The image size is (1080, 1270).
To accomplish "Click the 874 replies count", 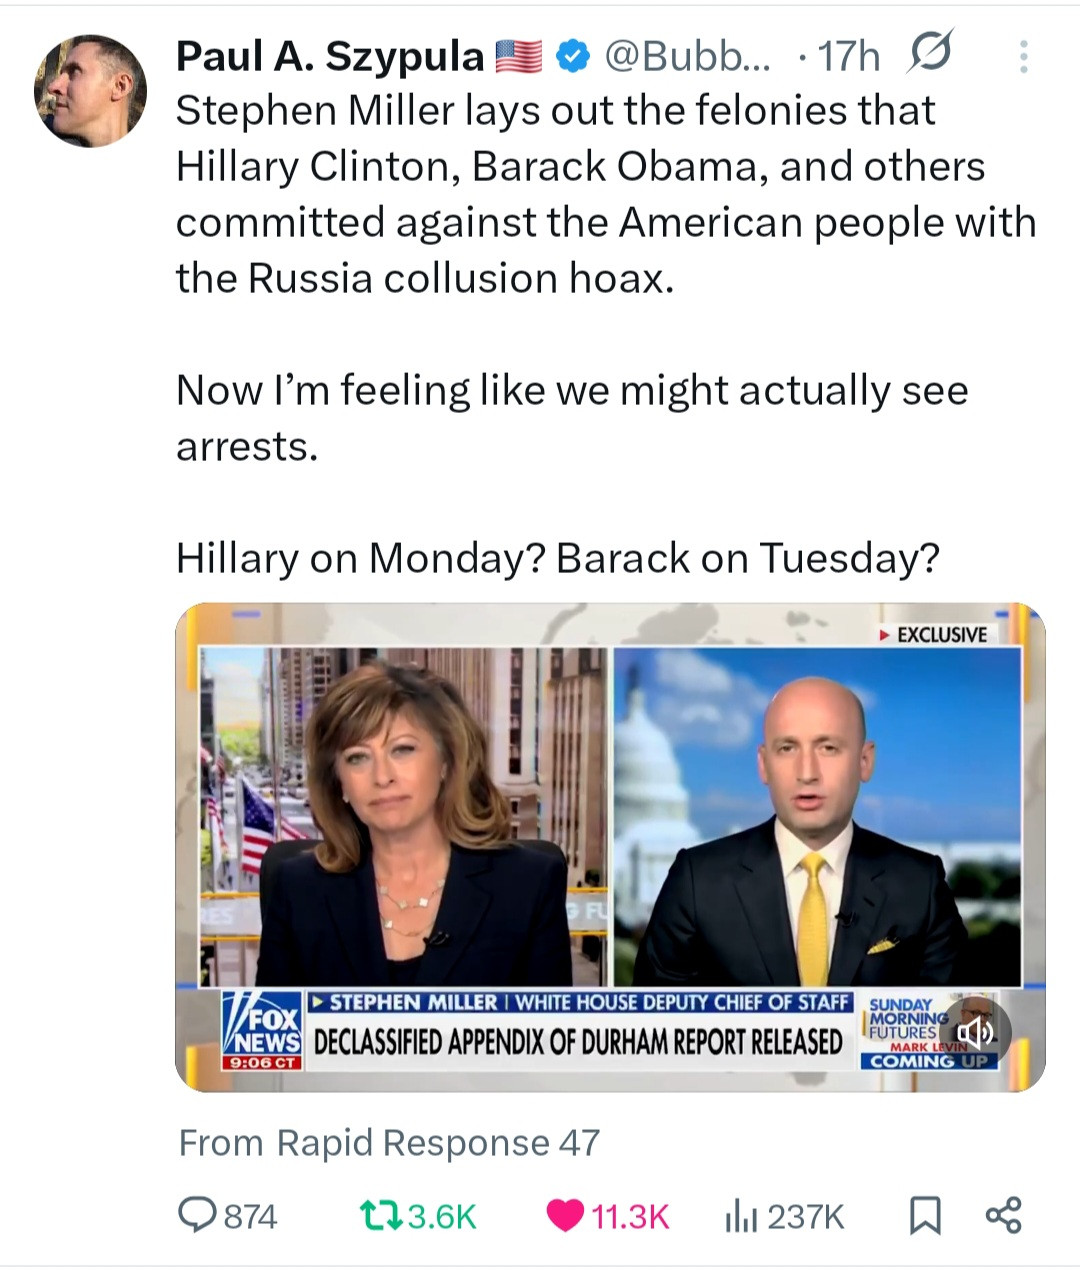I will pos(250,1216).
